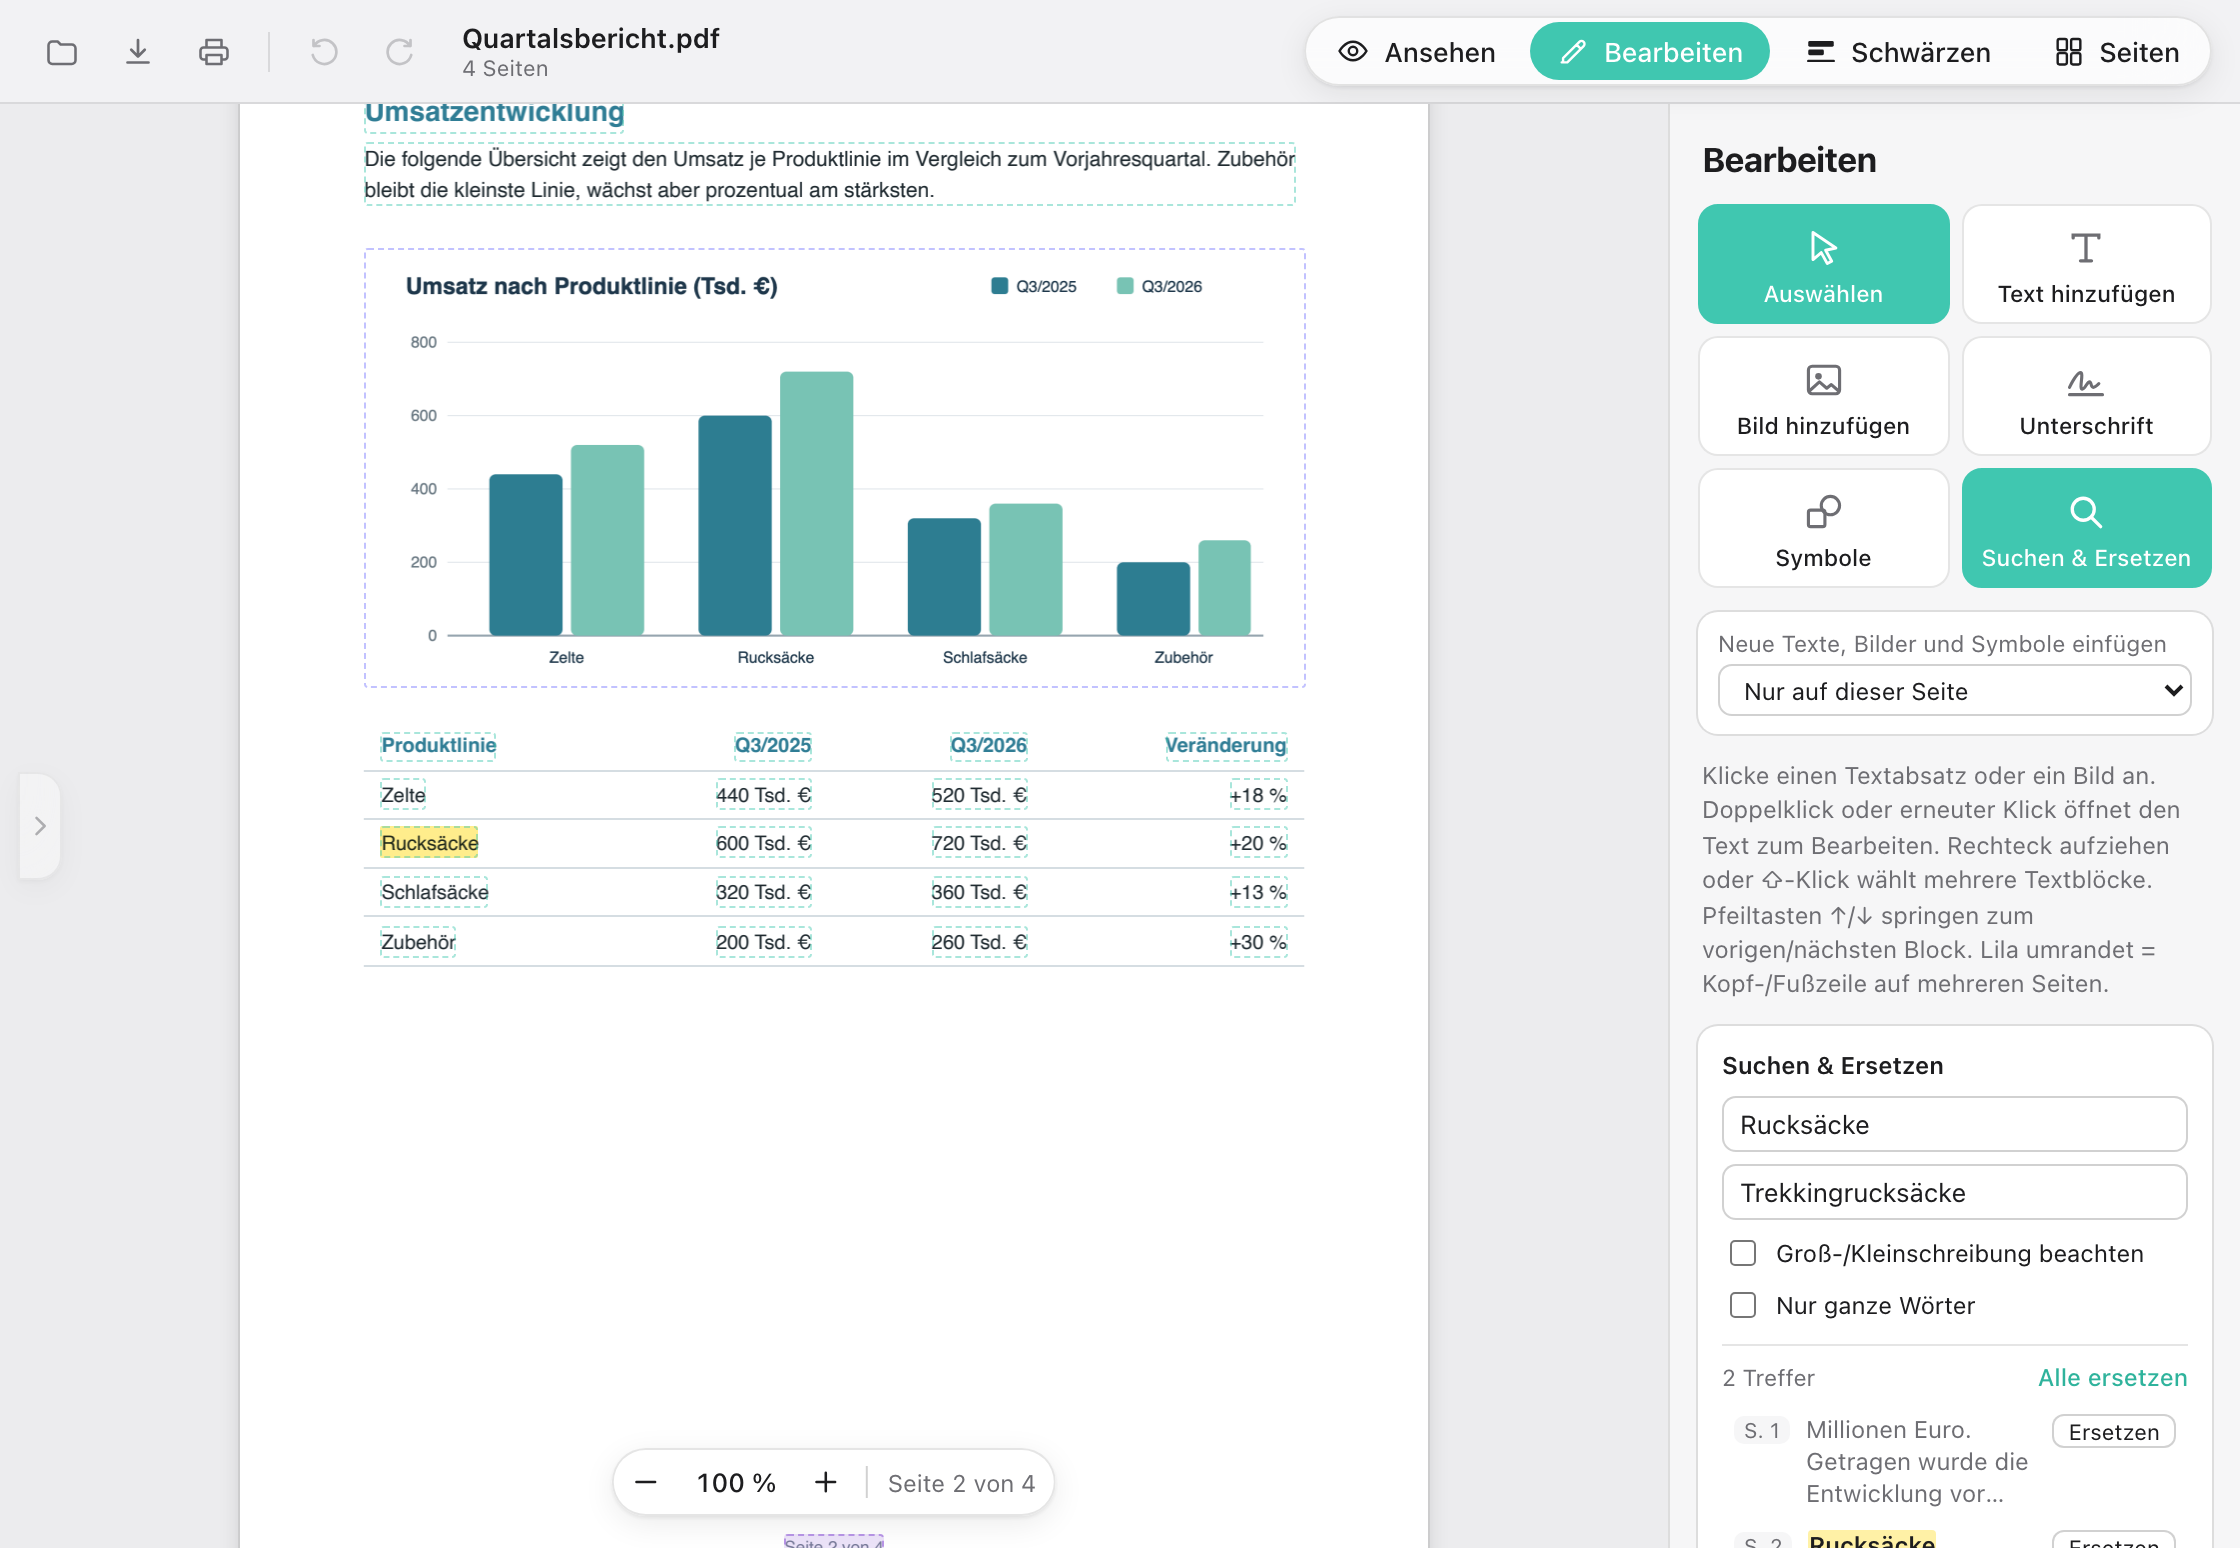Image resolution: width=2240 pixels, height=1548 pixels.
Task: Undo the last action
Action: pos(324,52)
